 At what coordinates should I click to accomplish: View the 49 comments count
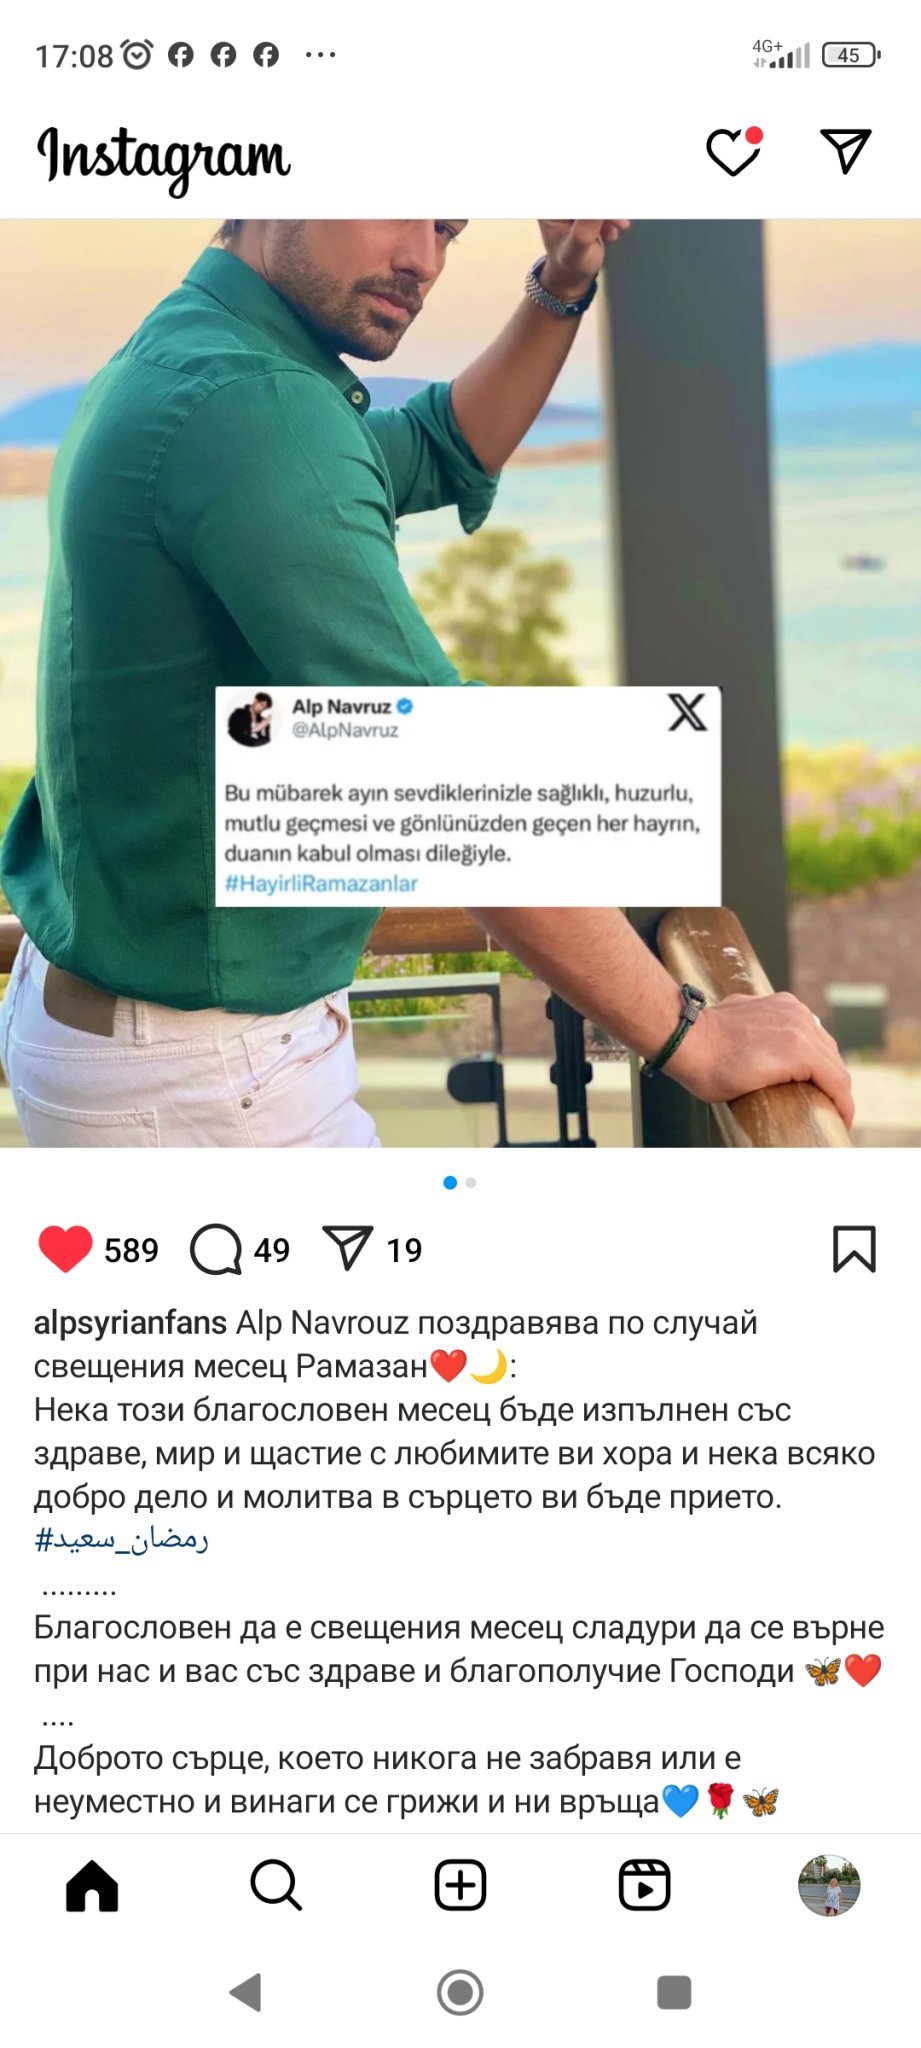[x=272, y=1250]
